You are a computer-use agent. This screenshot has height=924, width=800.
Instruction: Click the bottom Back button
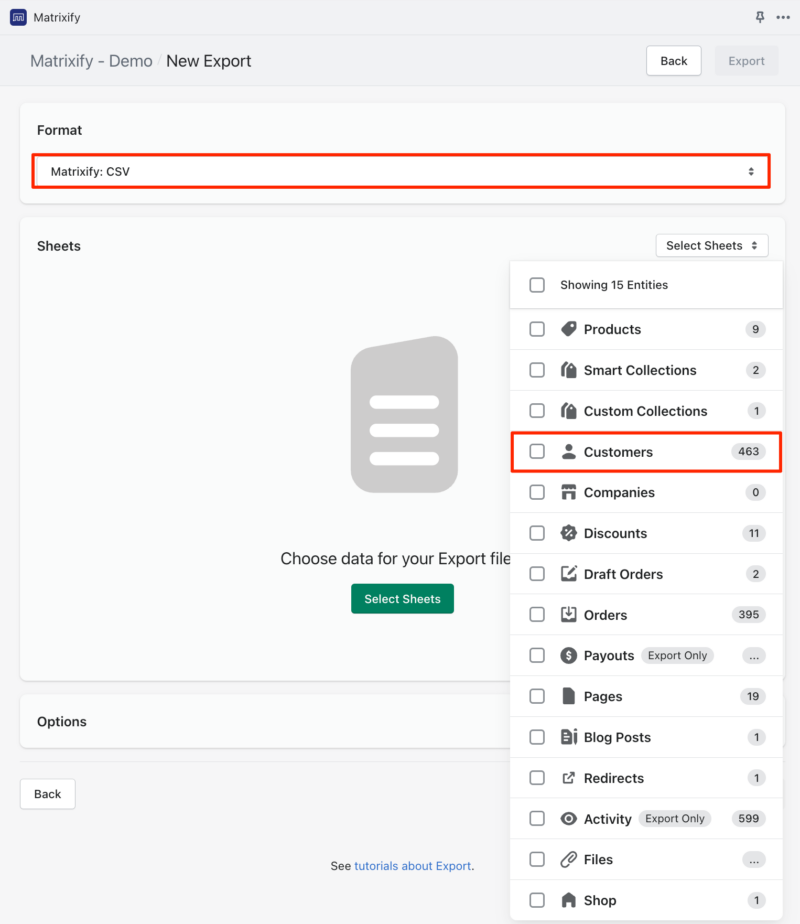[x=48, y=794]
